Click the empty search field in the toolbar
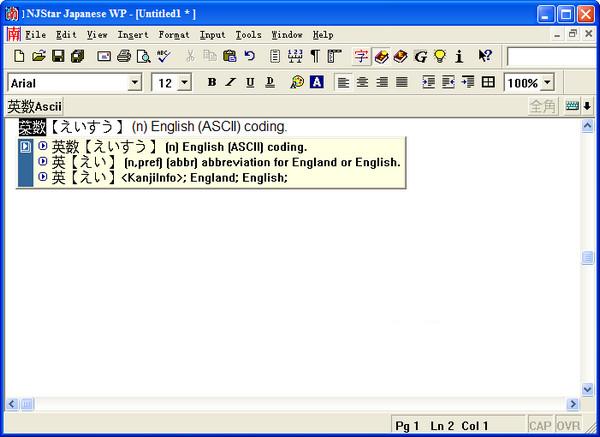Viewport: 600px width, 437px height. pyautogui.click(x=550, y=57)
